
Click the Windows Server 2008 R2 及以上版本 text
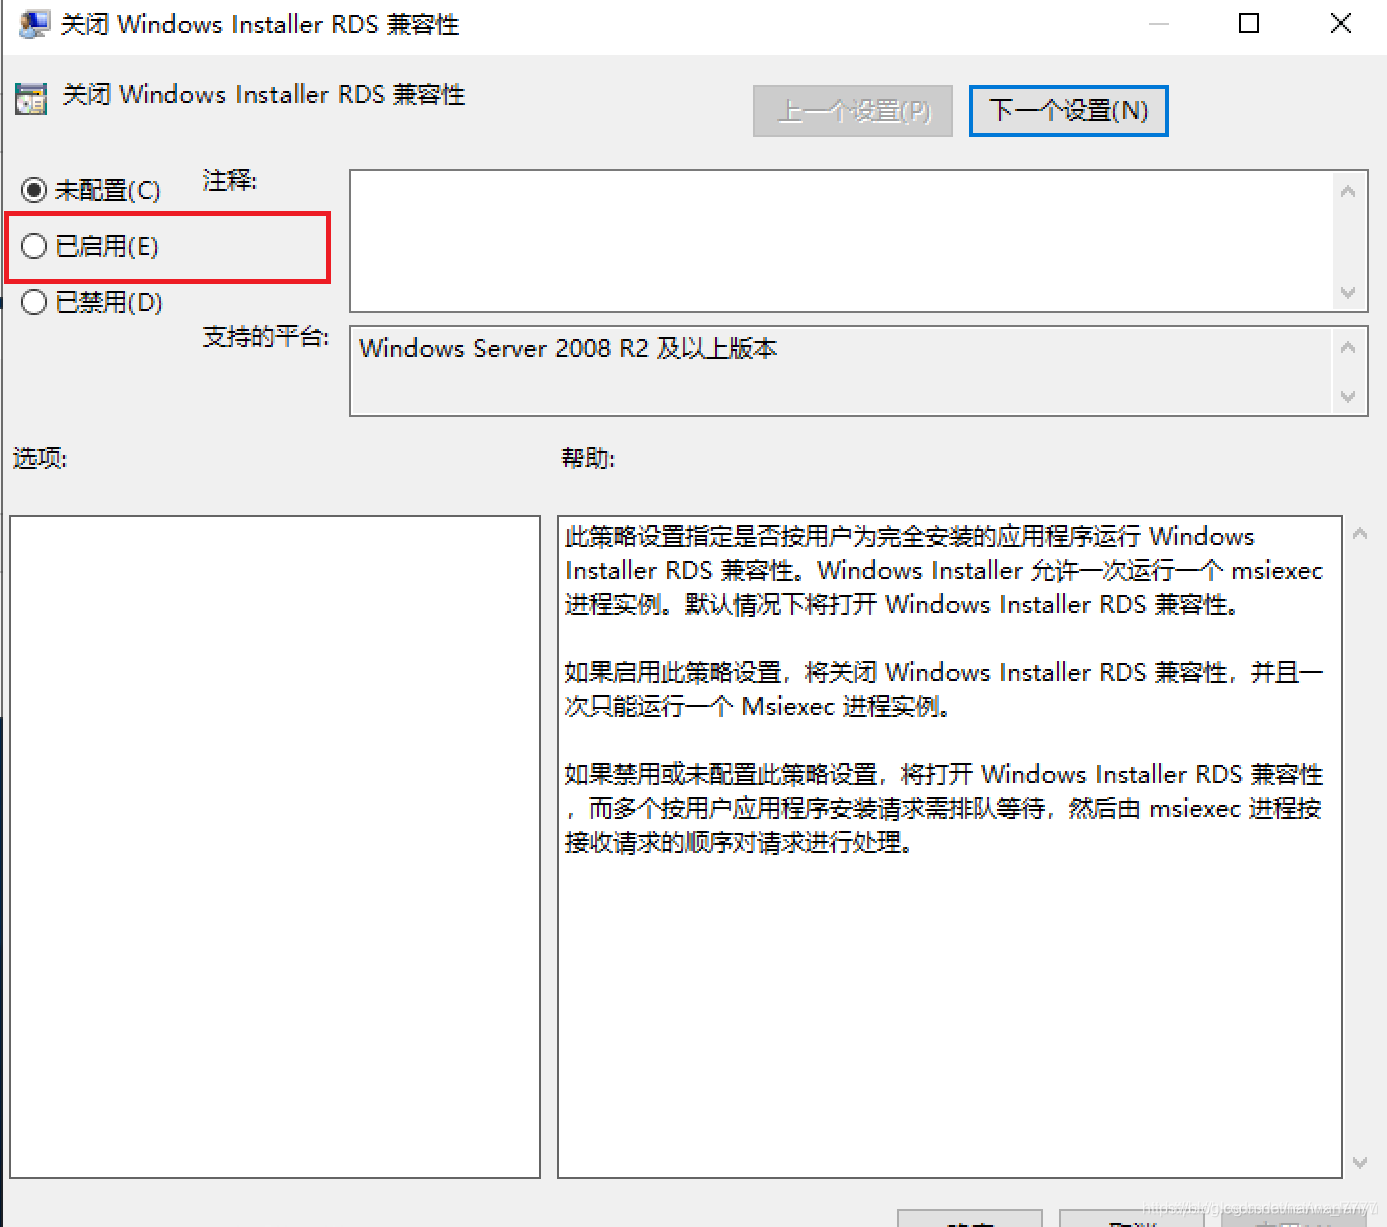pos(568,348)
